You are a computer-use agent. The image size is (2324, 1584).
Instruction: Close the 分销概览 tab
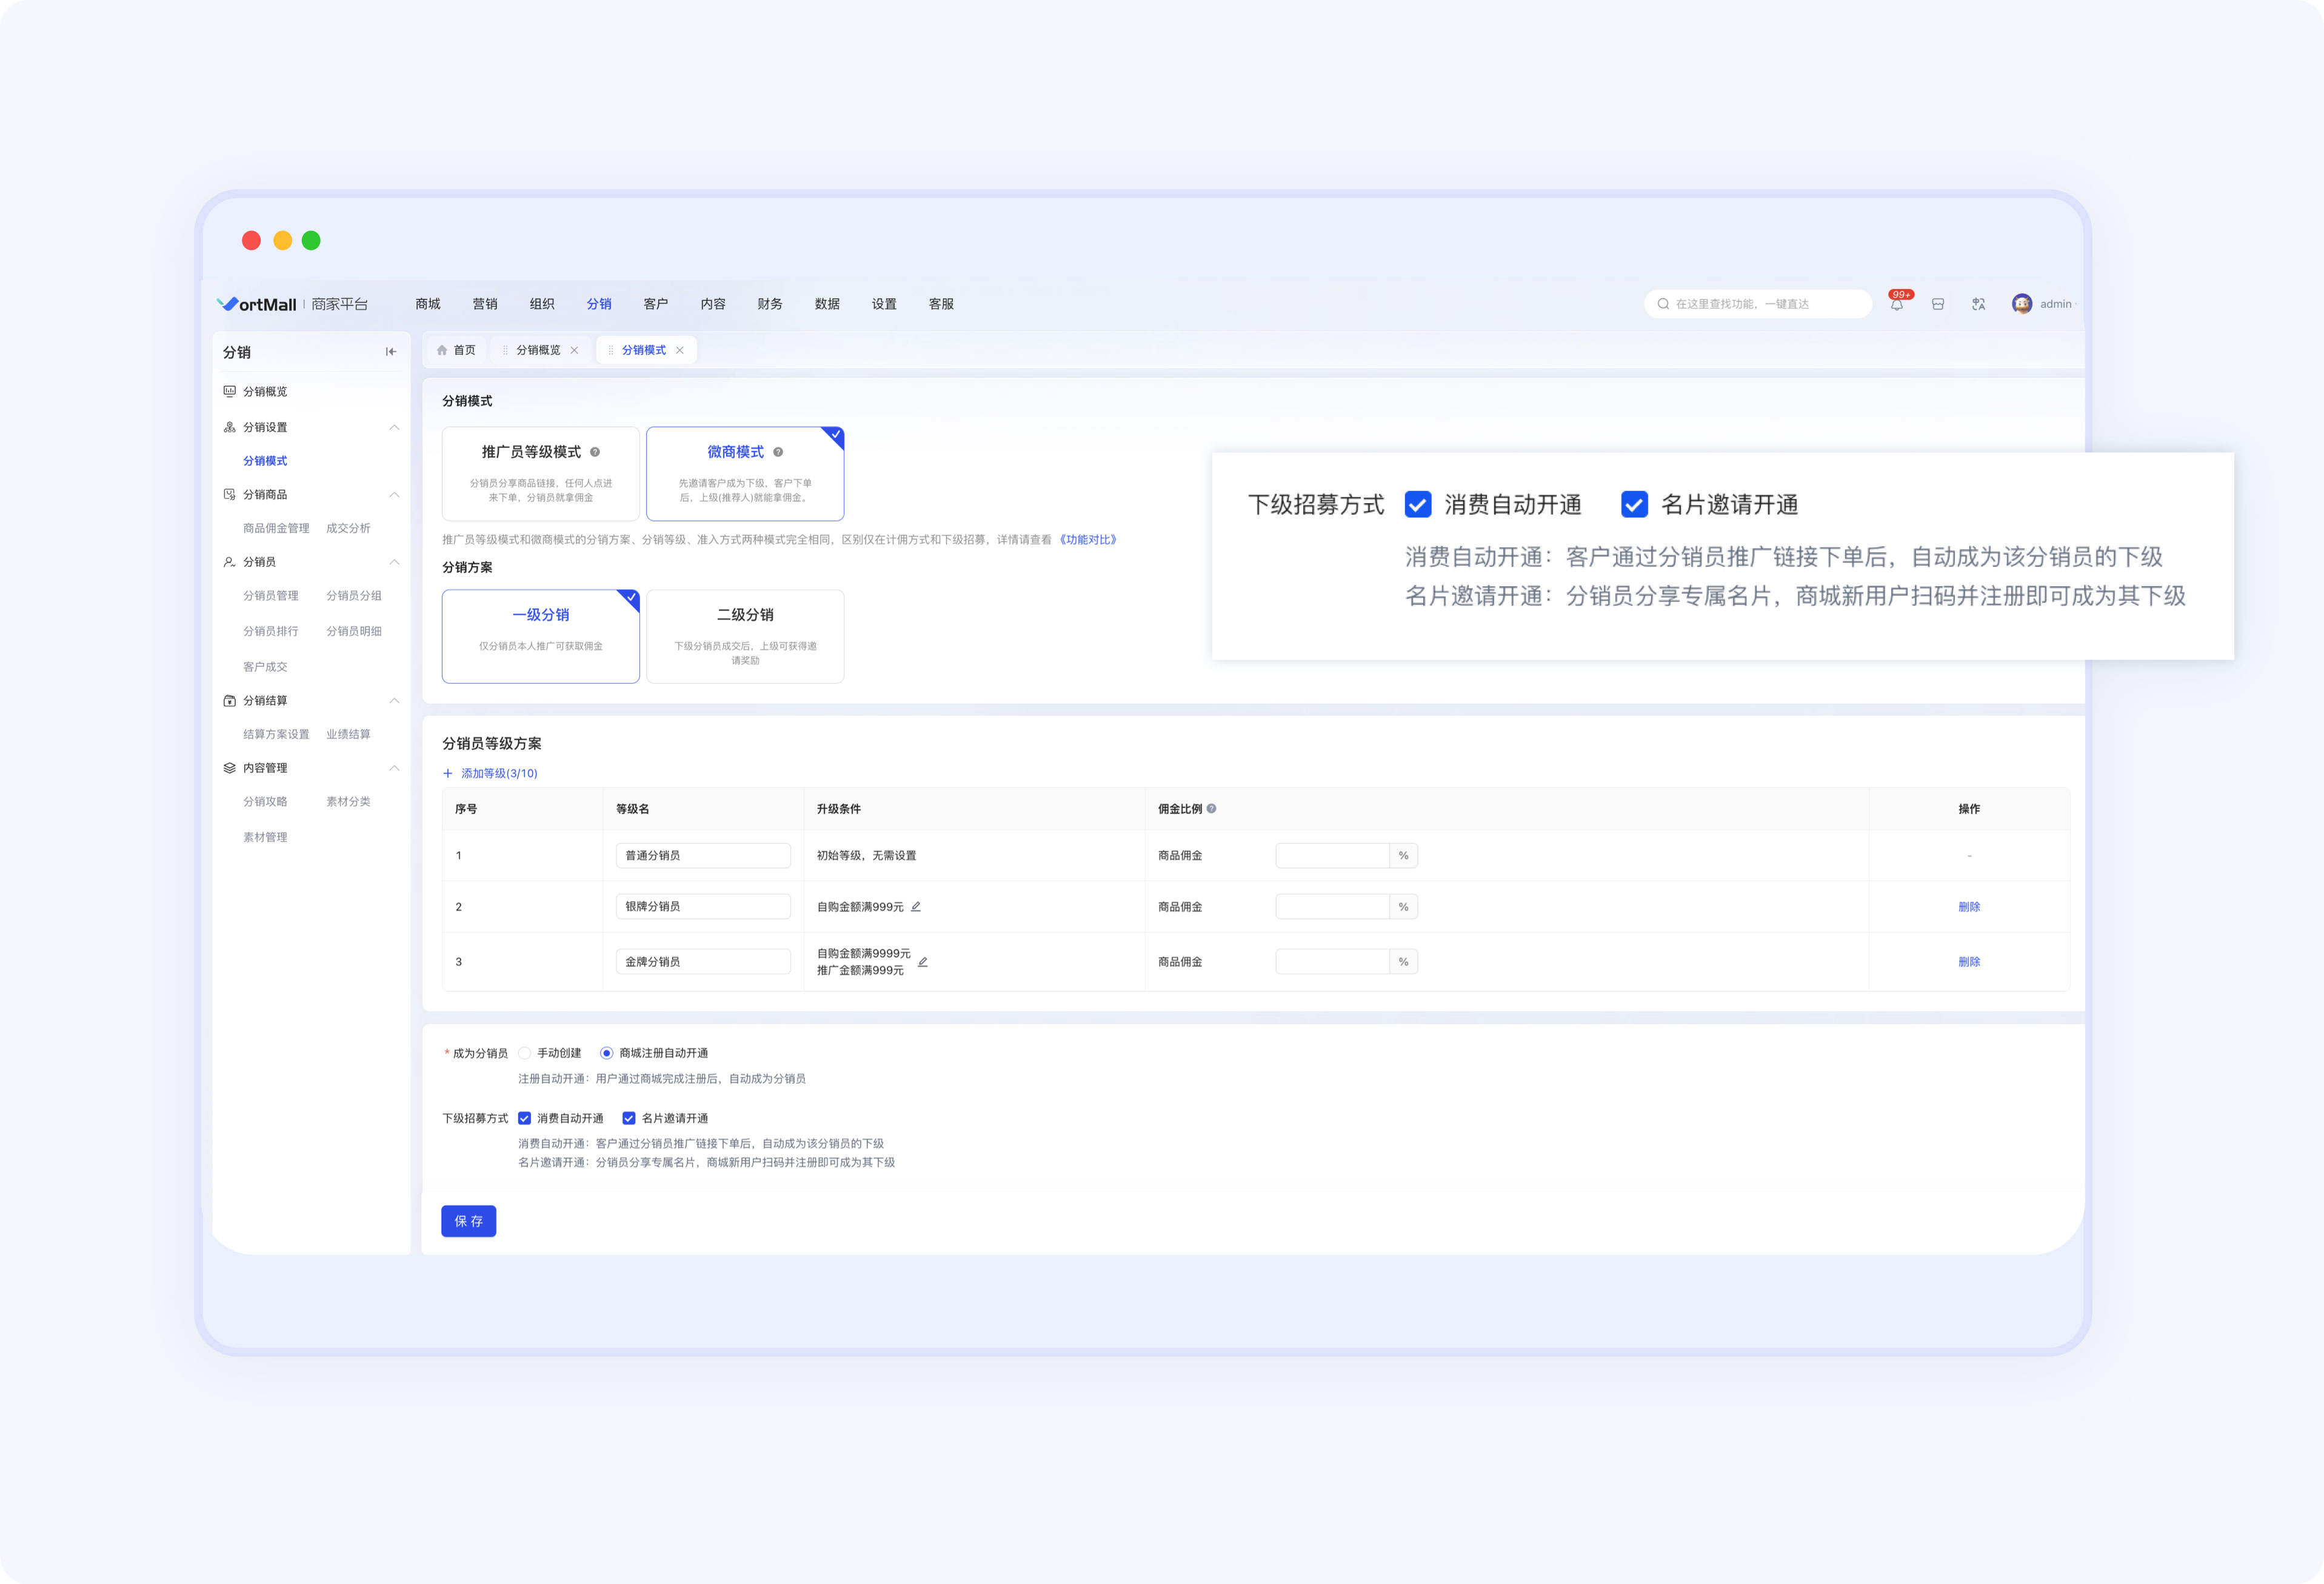(x=574, y=350)
